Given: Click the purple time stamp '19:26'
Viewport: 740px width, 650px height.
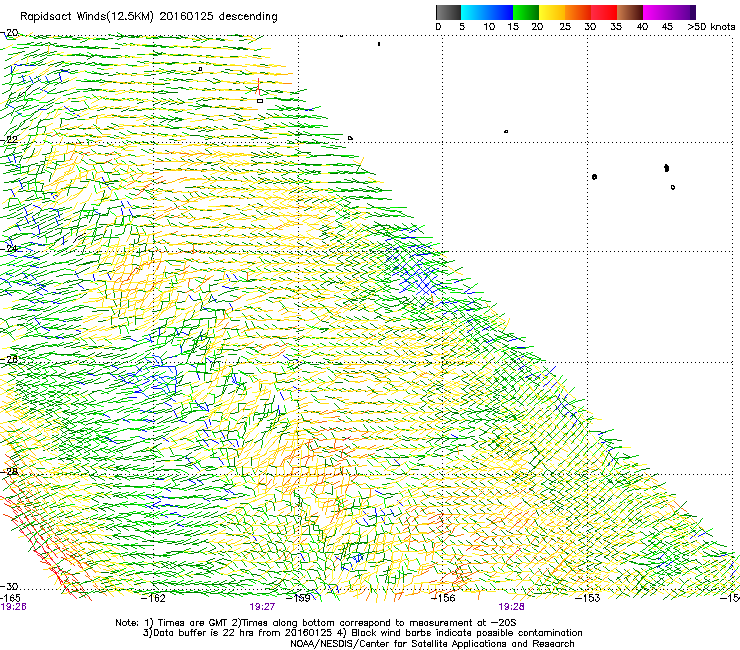Looking at the screenshot, I should click(13, 607).
